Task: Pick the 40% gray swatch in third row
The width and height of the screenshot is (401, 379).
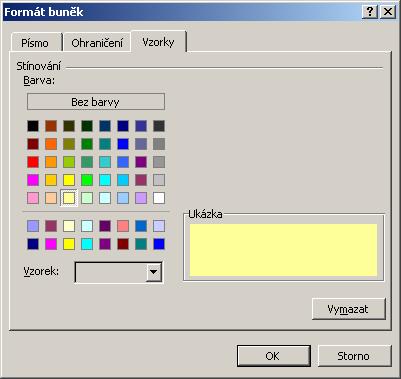Action: [x=159, y=162]
